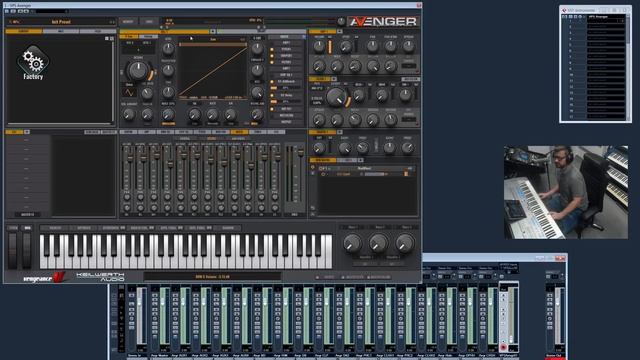
Task: Click the Keilwerth Audio logo
Action: pos(100,277)
